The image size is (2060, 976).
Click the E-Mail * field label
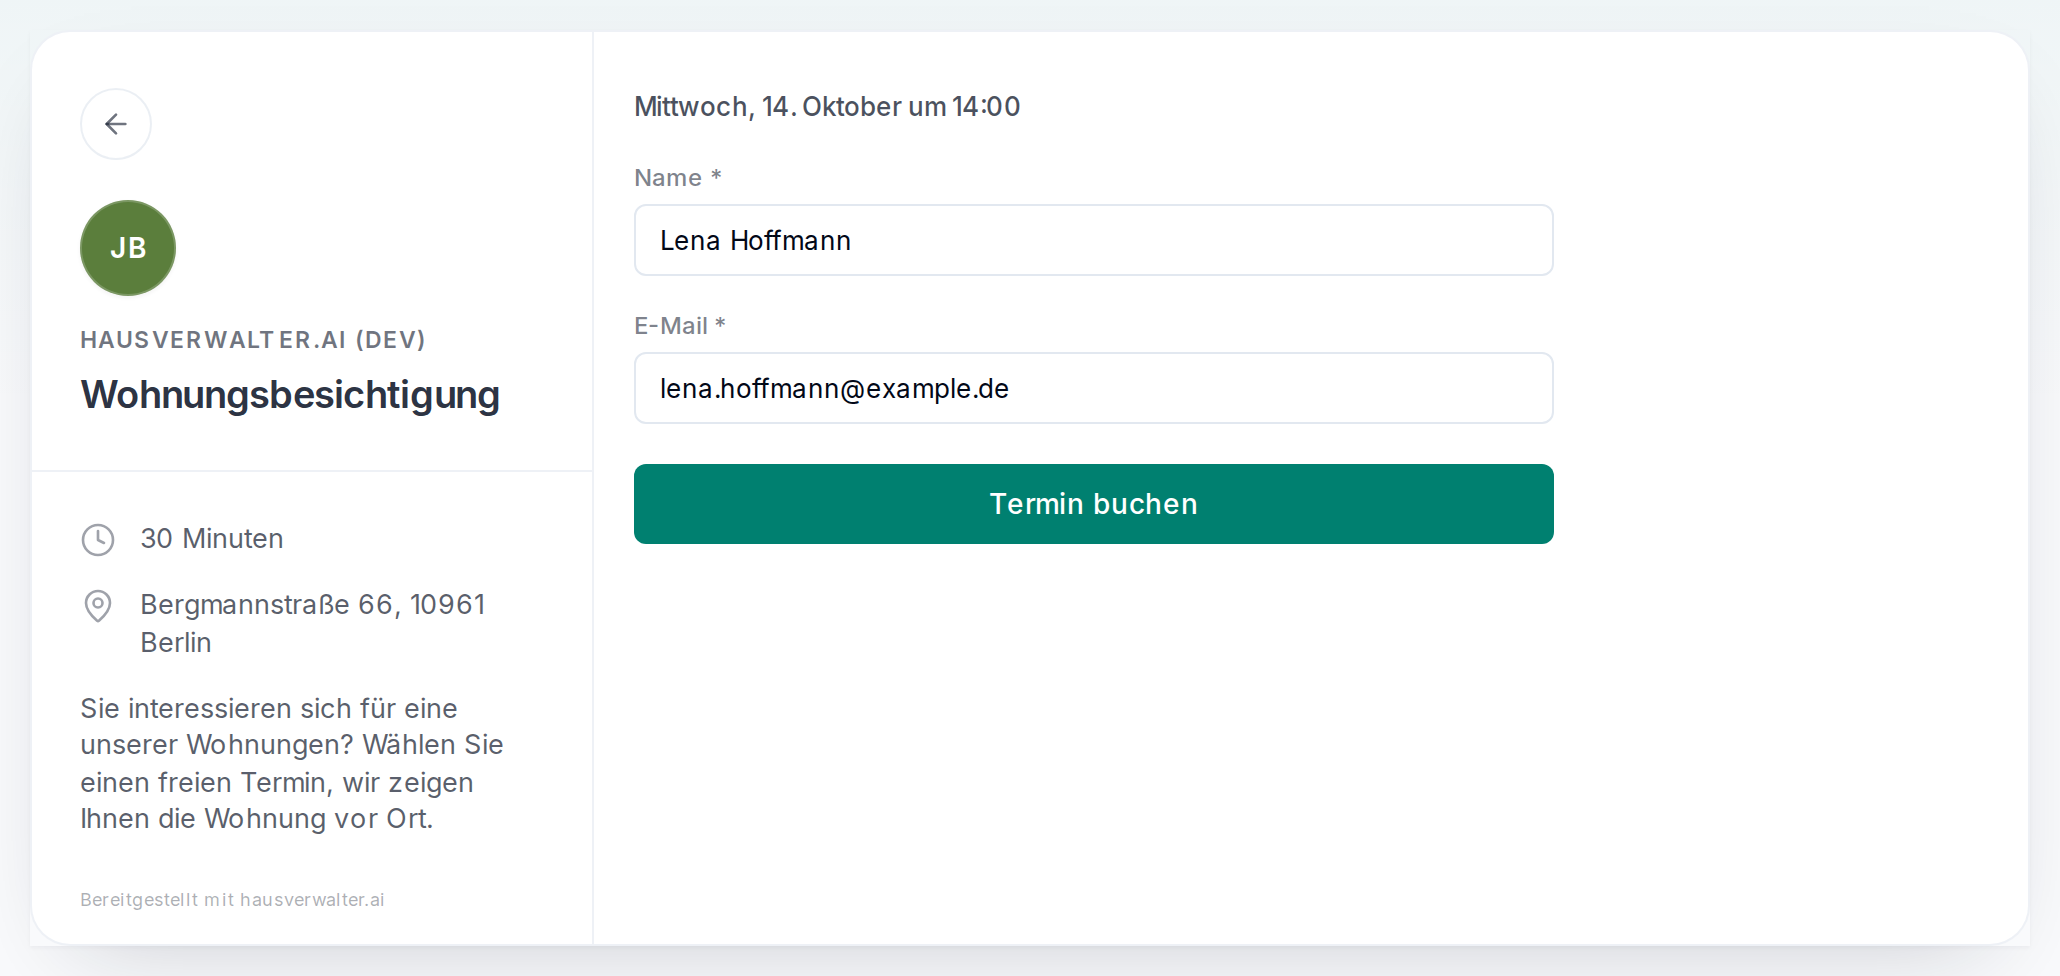(x=680, y=326)
